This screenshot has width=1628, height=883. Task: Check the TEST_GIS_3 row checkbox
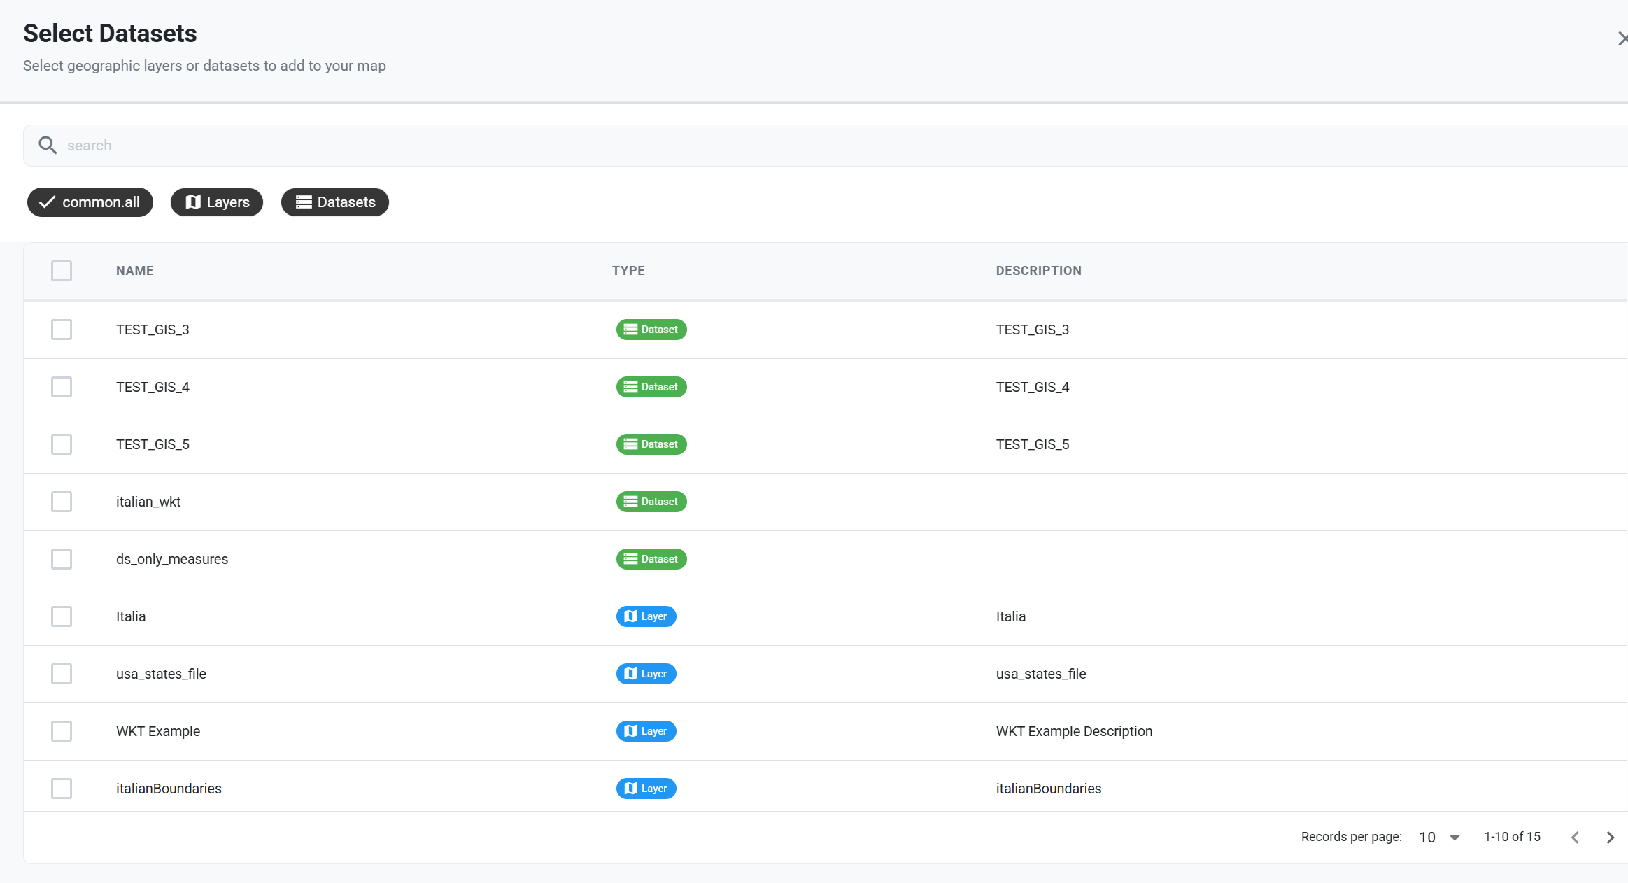62,329
